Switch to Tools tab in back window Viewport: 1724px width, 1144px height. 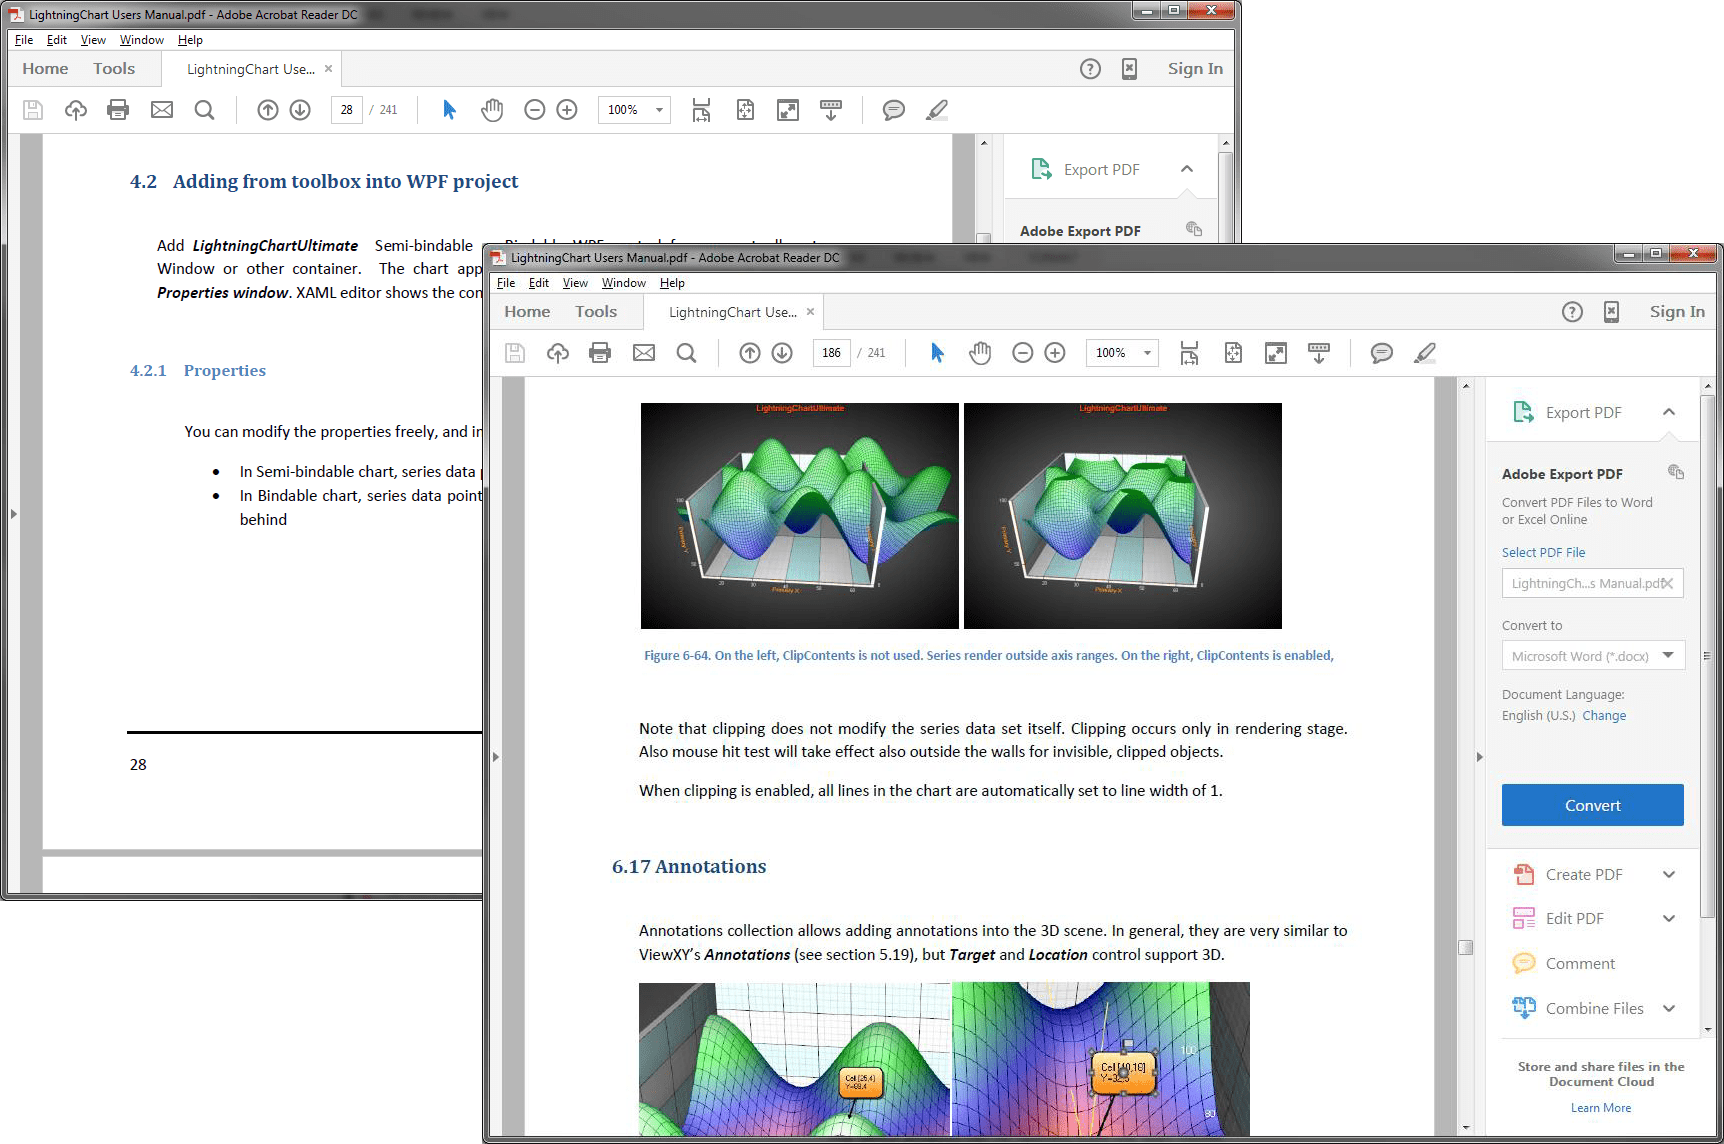coord(114,69)
